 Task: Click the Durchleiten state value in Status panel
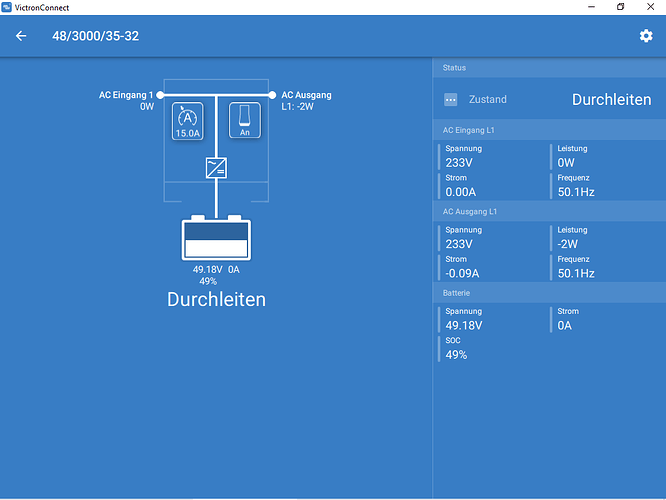(x=612, y=100)
